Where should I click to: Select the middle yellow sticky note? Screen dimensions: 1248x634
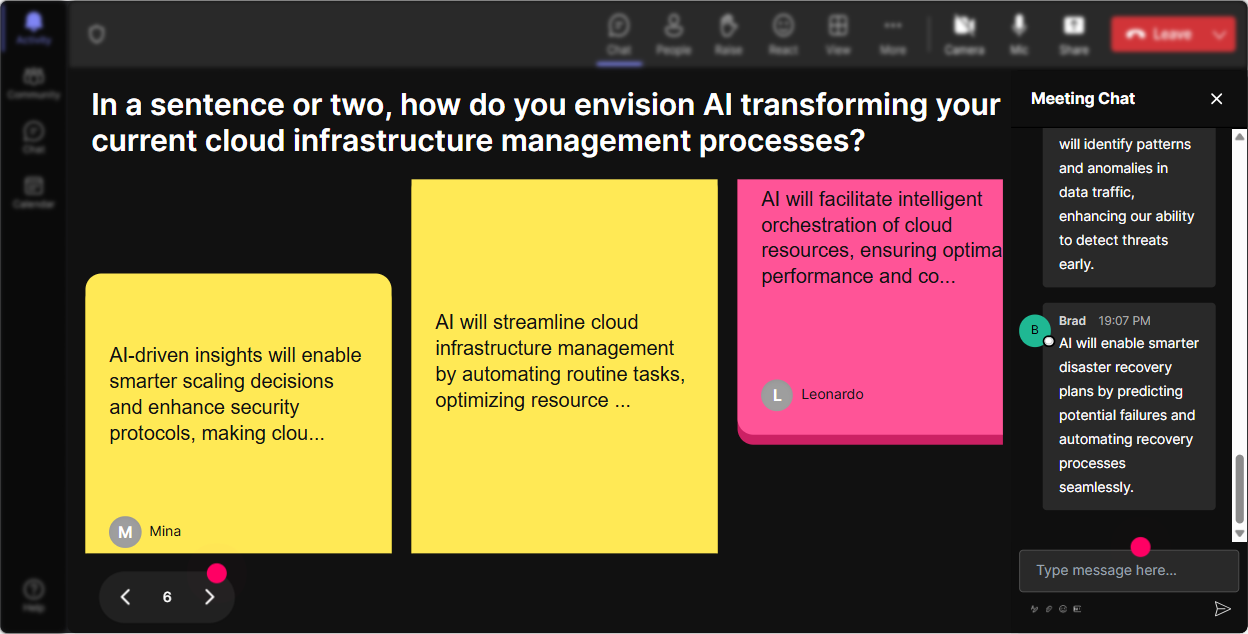pos(564,366)
